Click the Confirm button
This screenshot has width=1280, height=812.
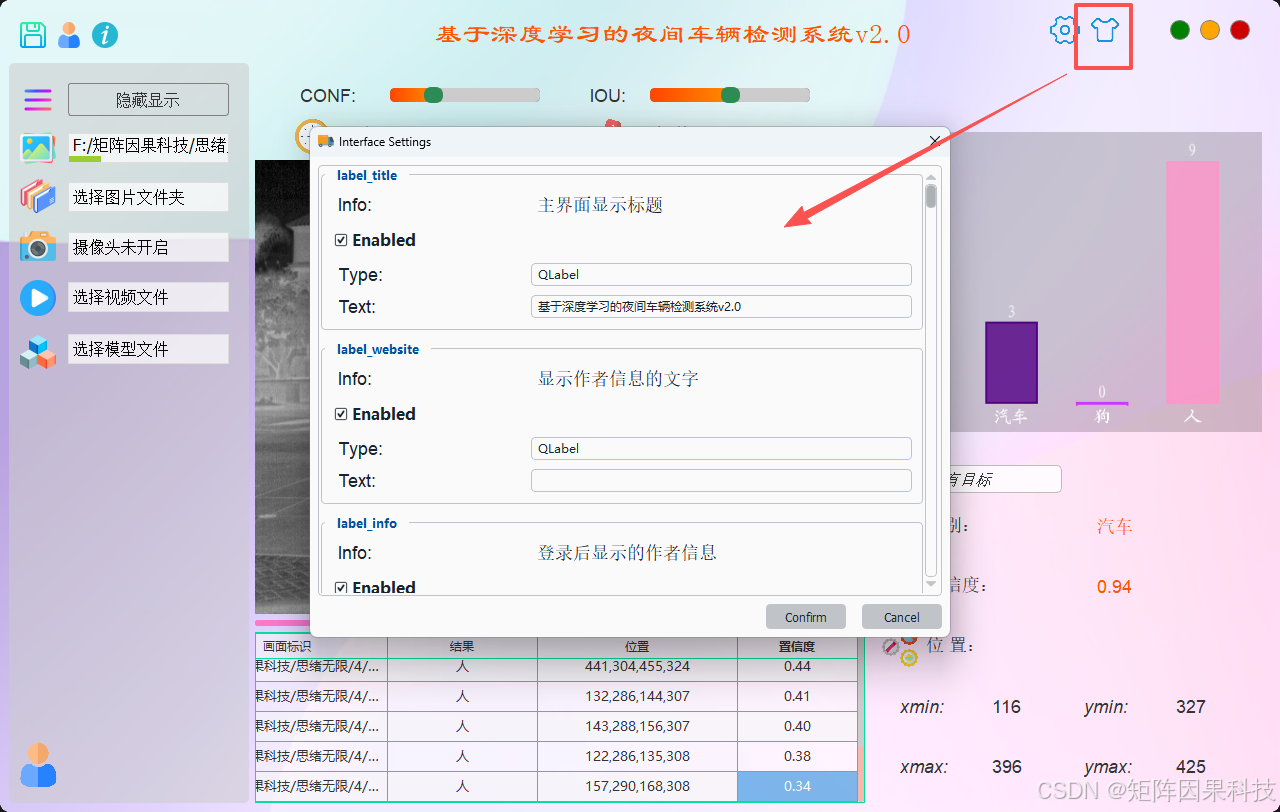pos(806,617)
